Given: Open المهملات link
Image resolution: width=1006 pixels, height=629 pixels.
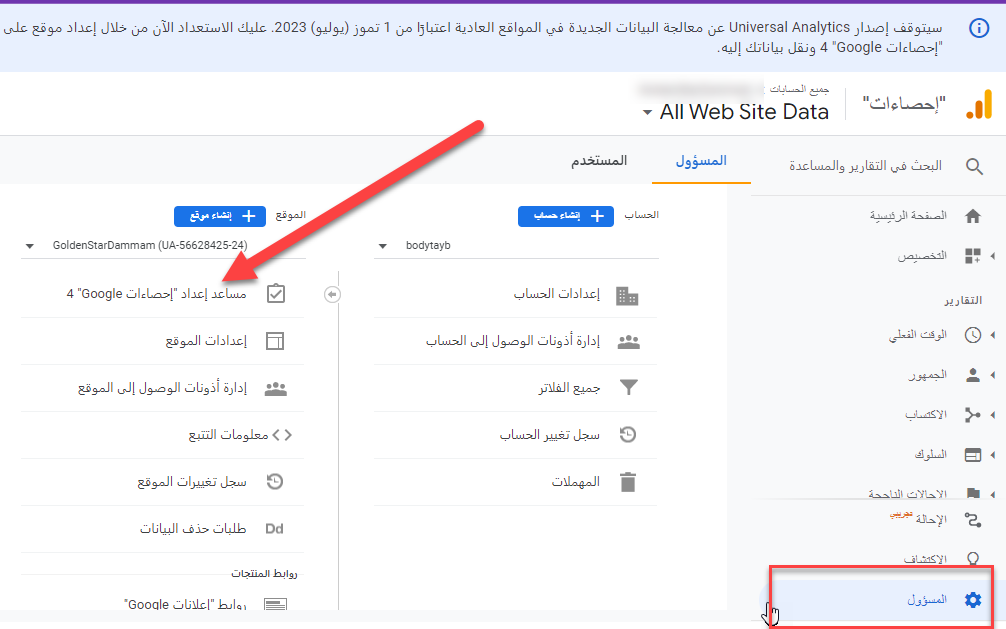Looking at the screenshot, I should click(575, 482).
